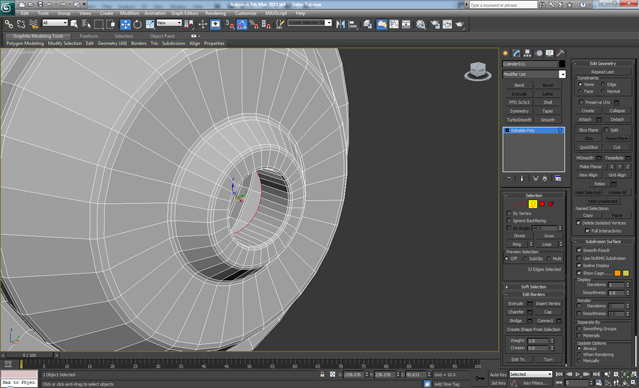
Task: Click the Pin Stack icon
Action: (509, 179)
